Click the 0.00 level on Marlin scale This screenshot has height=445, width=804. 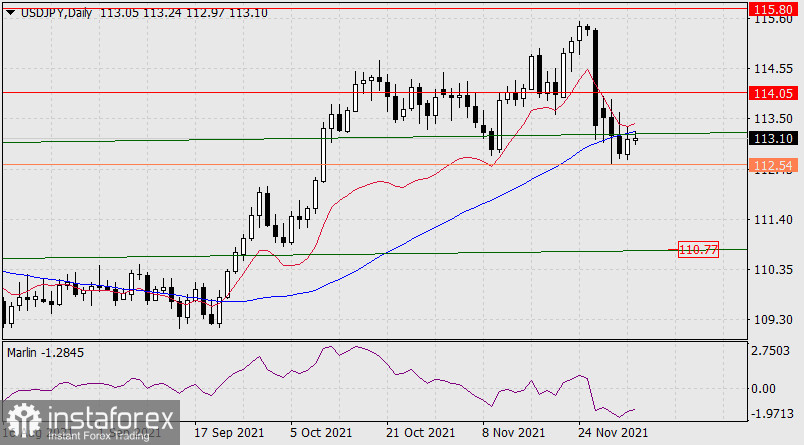click(765, 388)
